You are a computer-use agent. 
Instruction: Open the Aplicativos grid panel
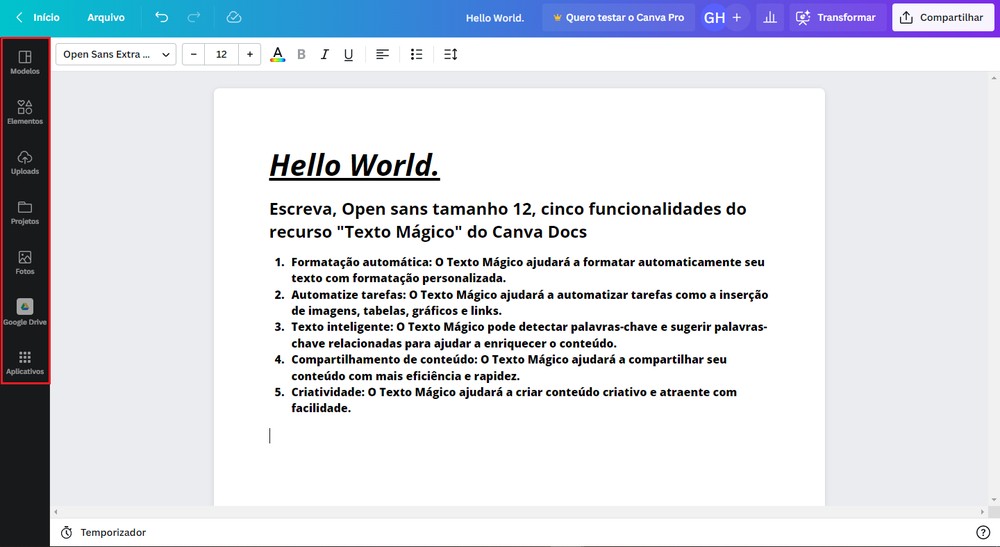25,363
